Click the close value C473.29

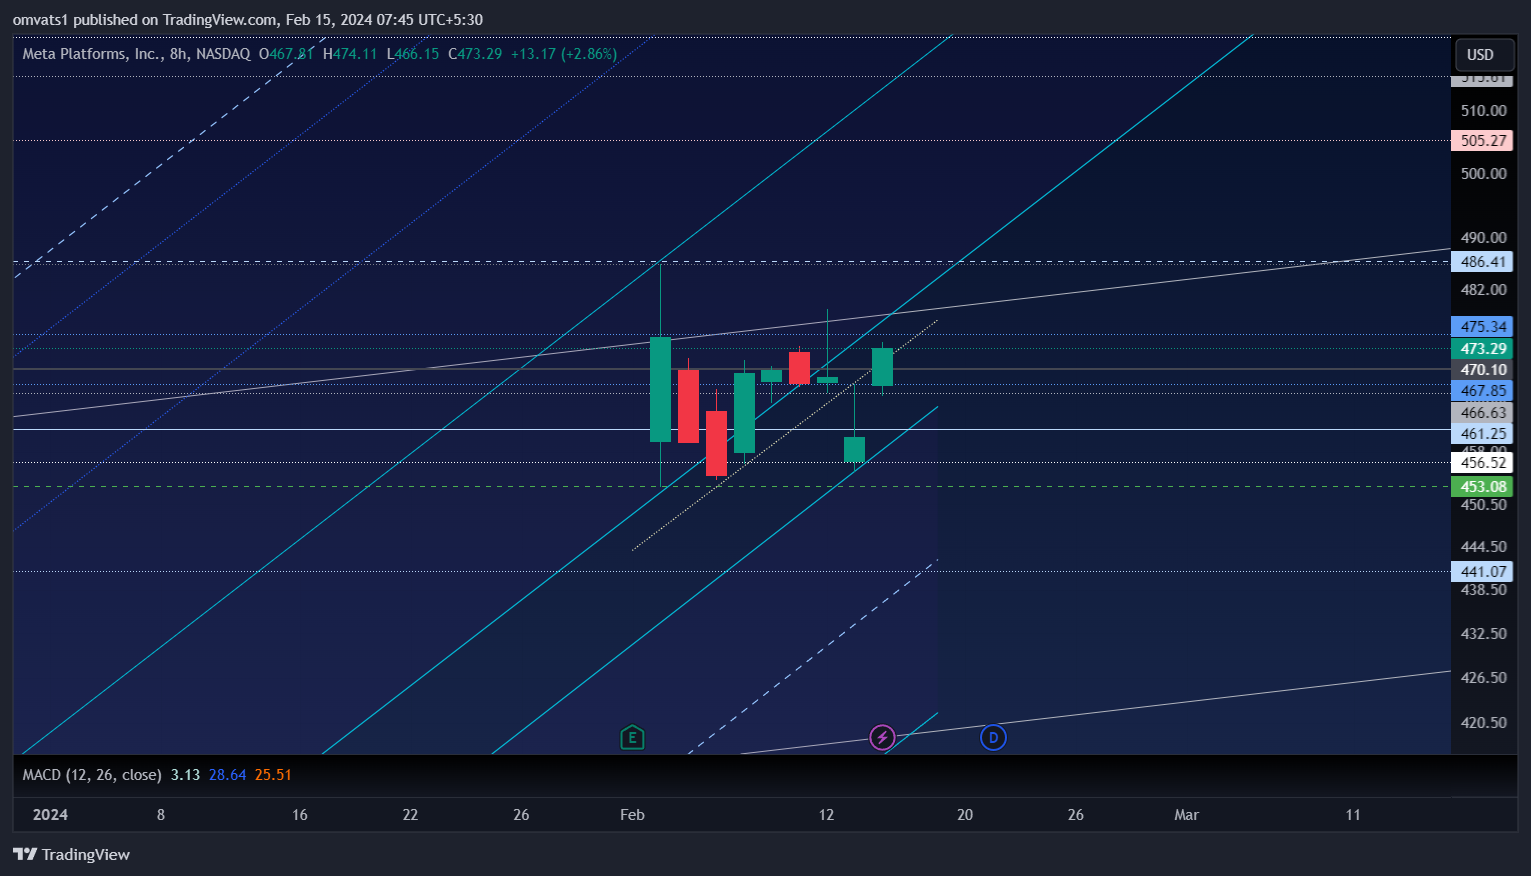tap(475, 54)
